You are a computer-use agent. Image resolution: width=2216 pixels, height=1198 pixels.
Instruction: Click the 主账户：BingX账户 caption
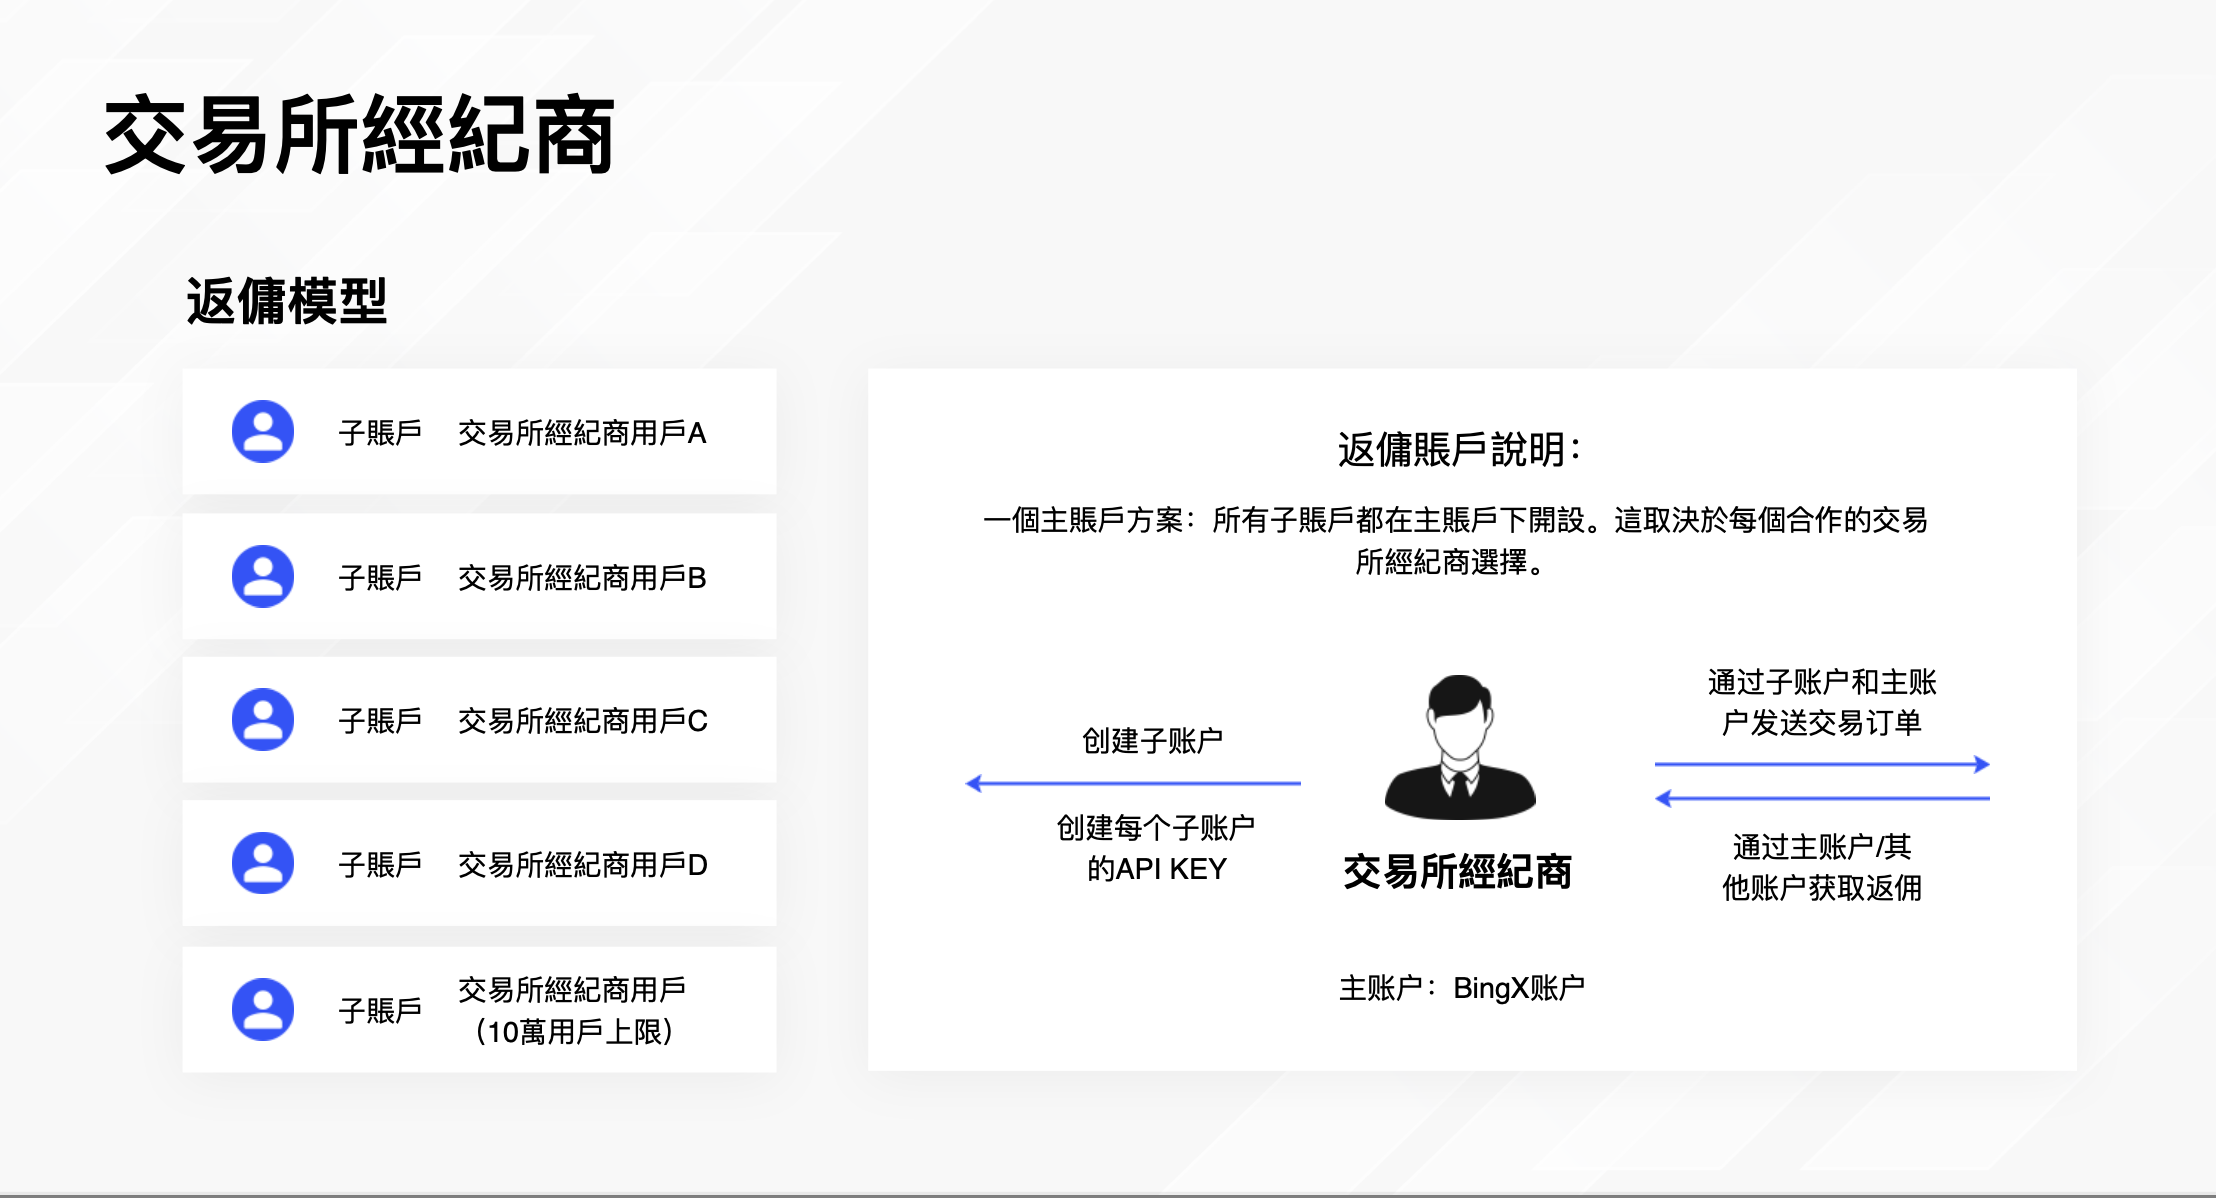pyautogui.click(x=1461, y=988)
